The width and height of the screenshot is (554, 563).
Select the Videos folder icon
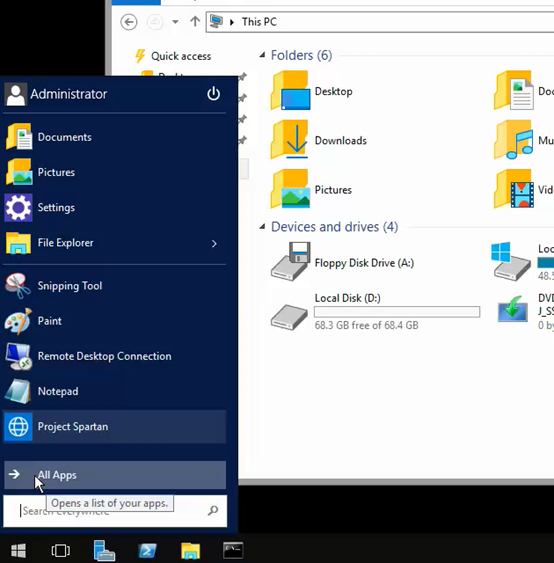514,190
